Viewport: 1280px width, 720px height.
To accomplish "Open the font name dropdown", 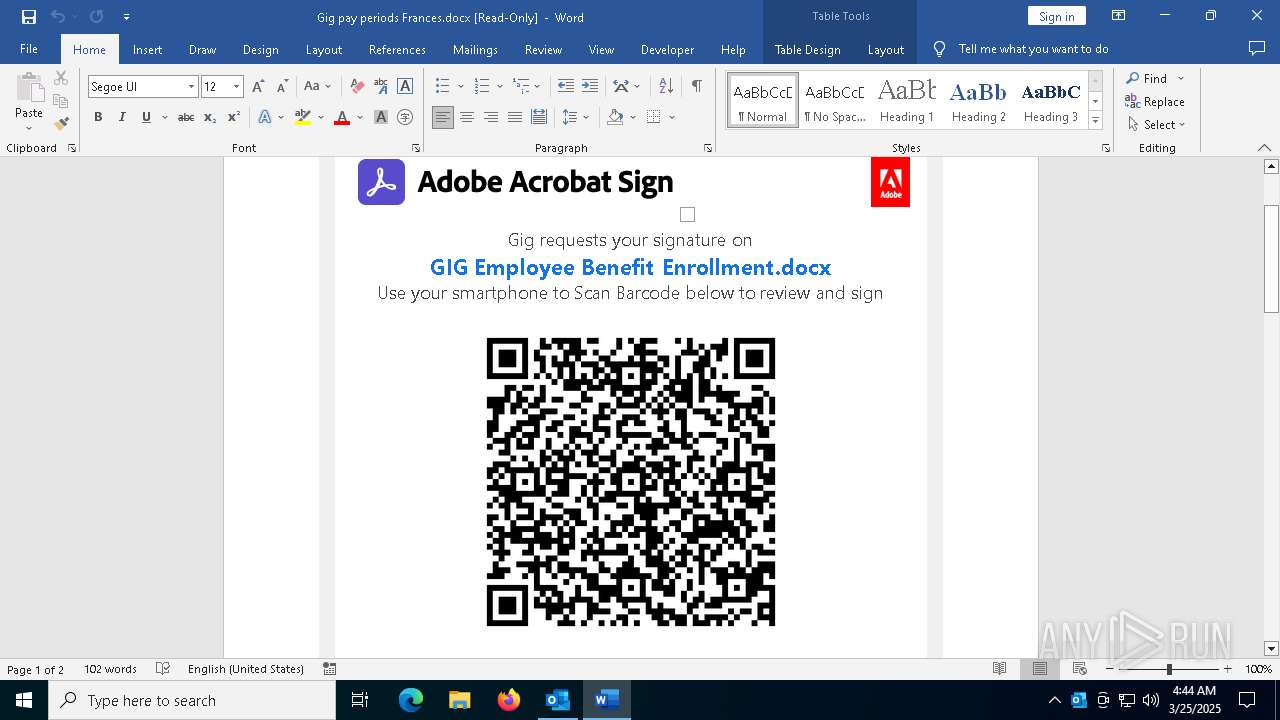I will coord(191,87).
